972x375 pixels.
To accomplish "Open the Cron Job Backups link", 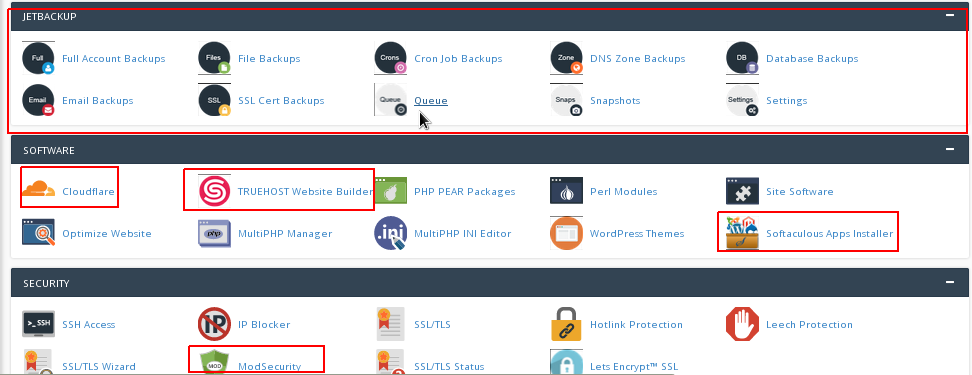I will tap(458, 58).
